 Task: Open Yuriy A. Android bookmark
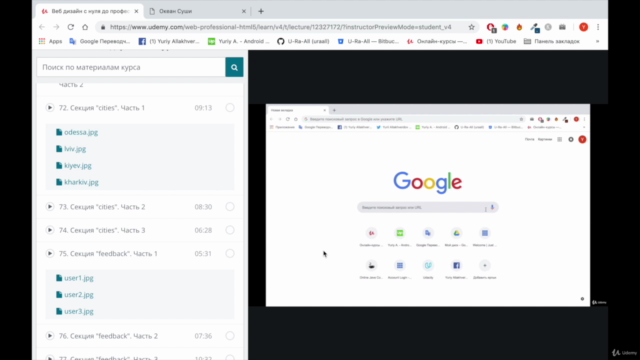coord(239,41)
